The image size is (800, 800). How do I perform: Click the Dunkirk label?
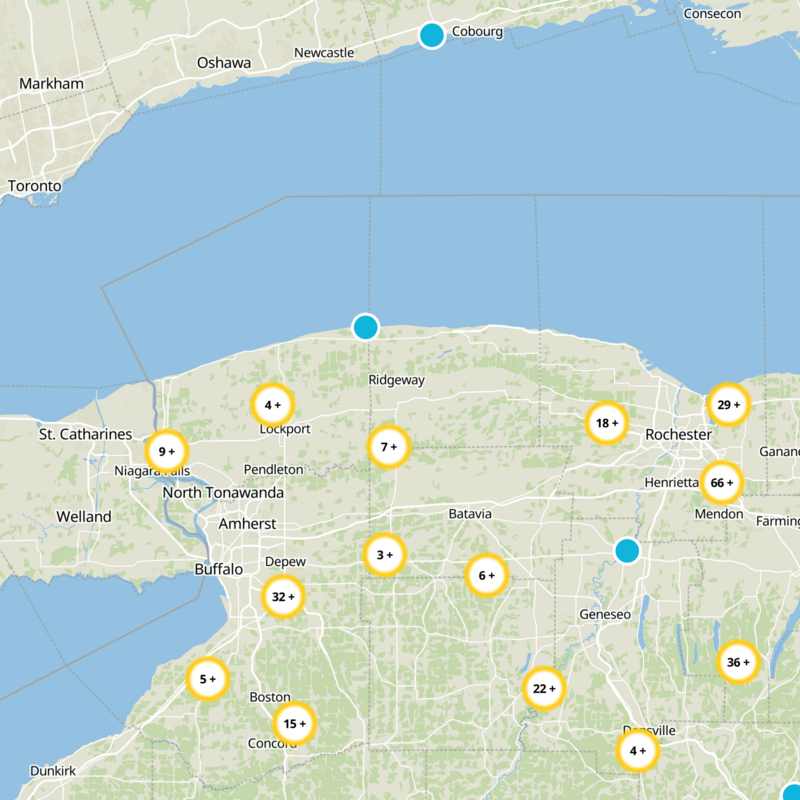click(x=53, y=770)
